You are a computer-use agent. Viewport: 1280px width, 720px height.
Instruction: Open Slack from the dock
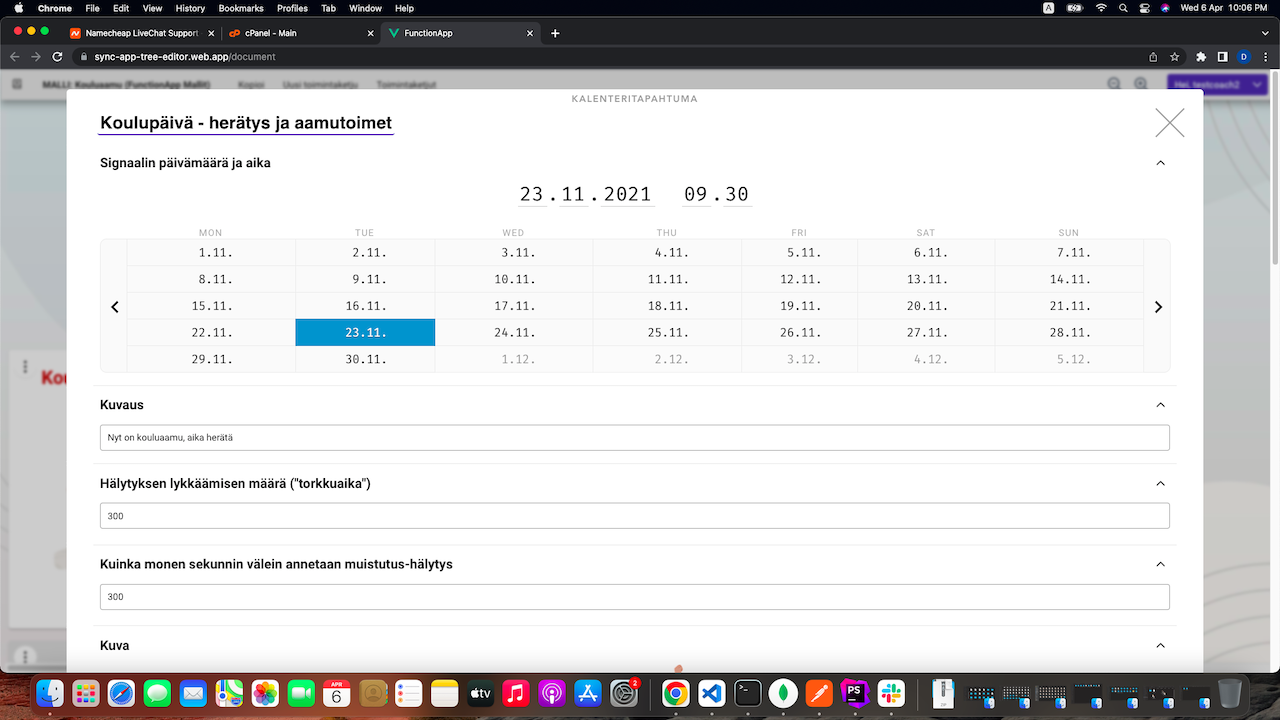coord(890,692)
